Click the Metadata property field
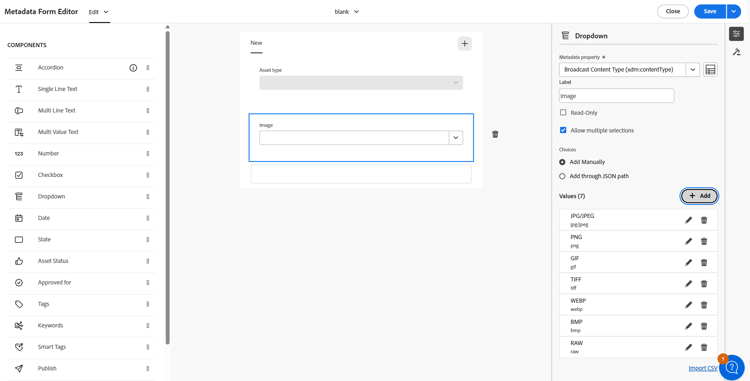The height and width of the screenshot is (381, 750). coord(622,70)
